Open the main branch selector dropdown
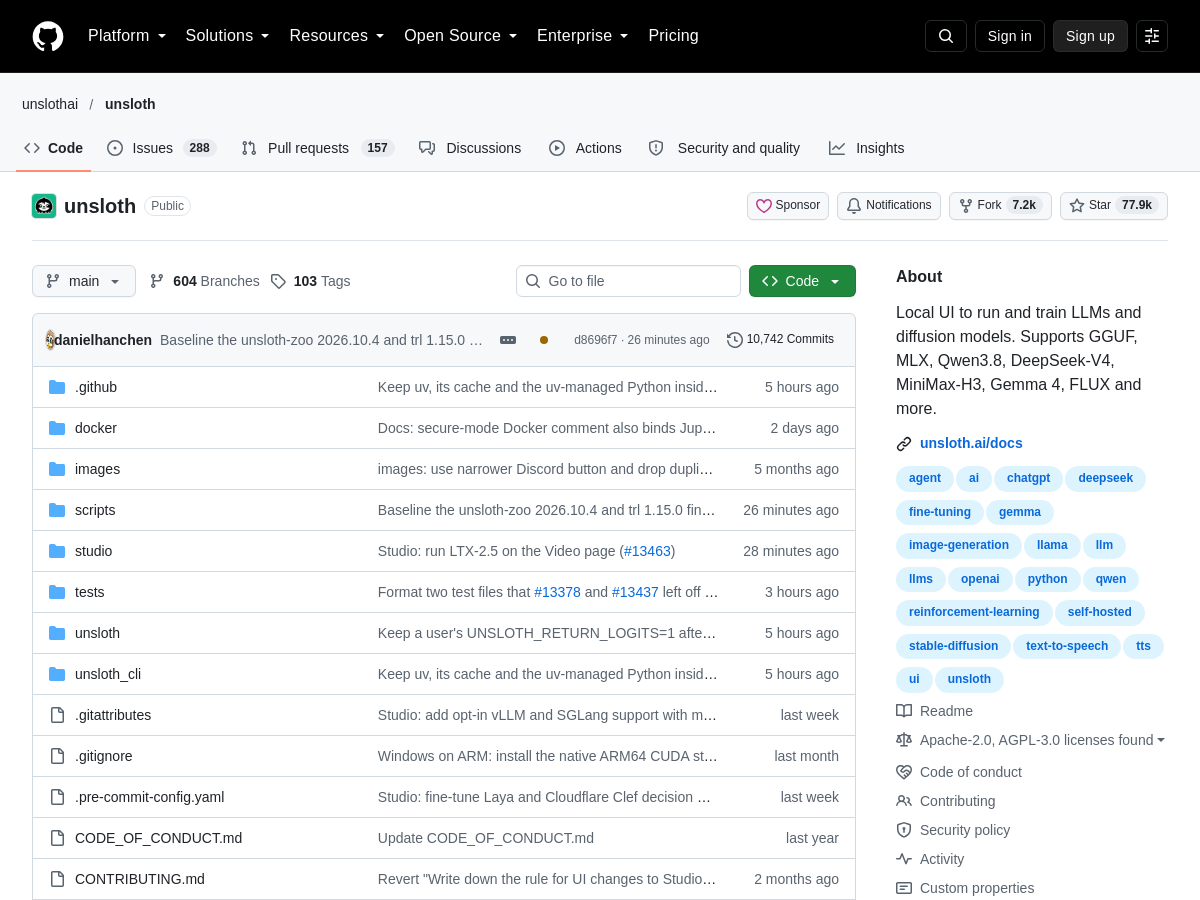This screenshot has height=900, width=1200. 84,281
